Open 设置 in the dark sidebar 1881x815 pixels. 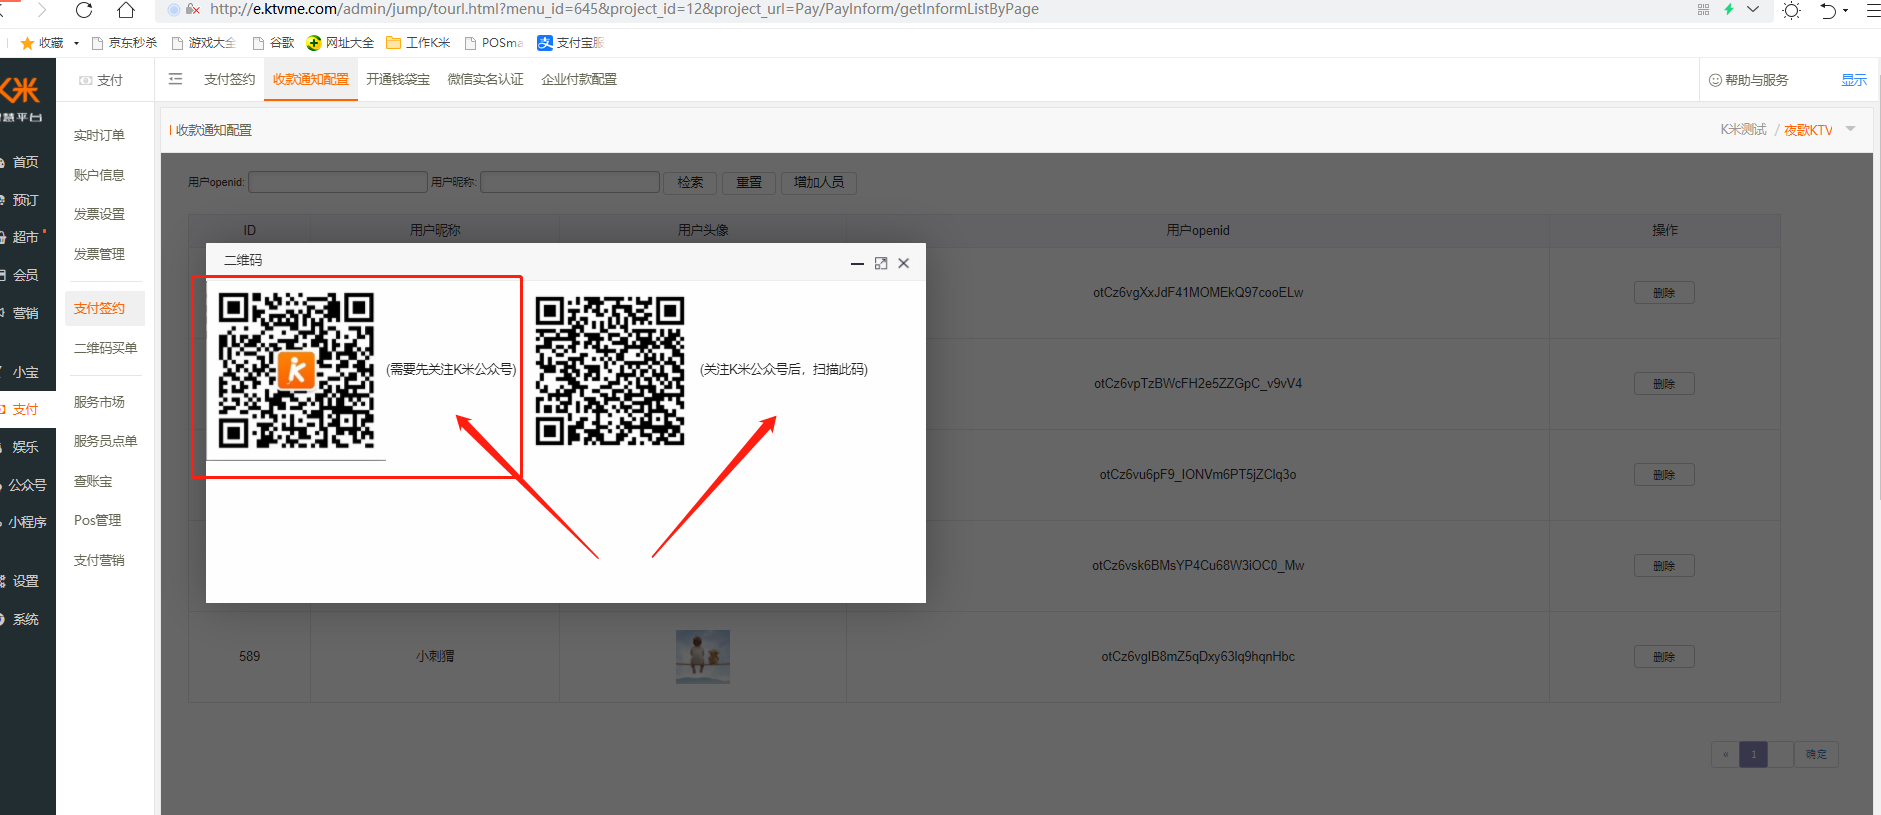coord(25,581)
